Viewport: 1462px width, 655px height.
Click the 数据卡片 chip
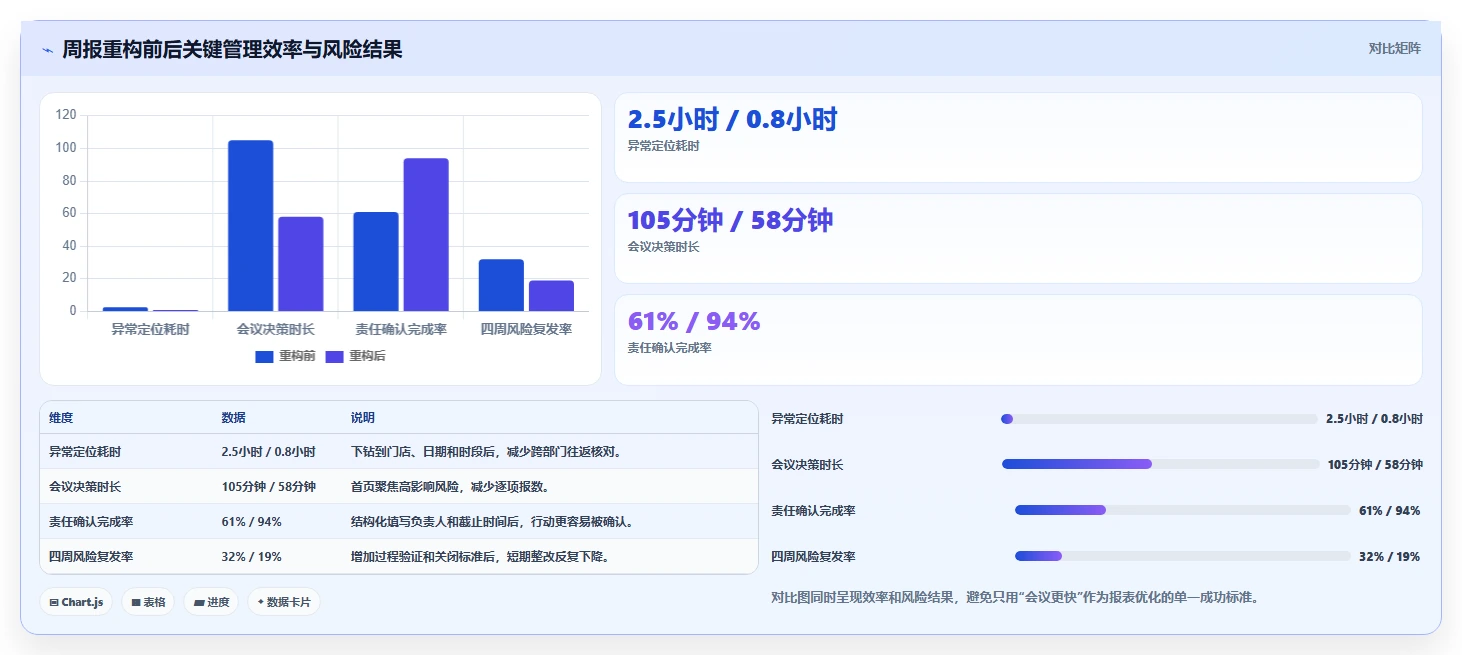tap(284, 602)
